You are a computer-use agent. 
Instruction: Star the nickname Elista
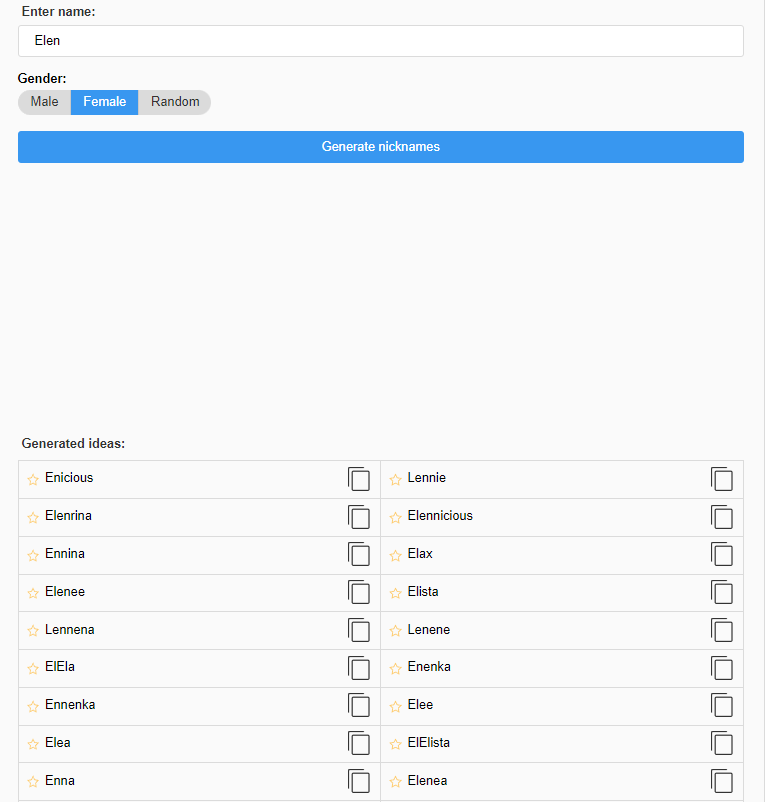pos(396,594)
